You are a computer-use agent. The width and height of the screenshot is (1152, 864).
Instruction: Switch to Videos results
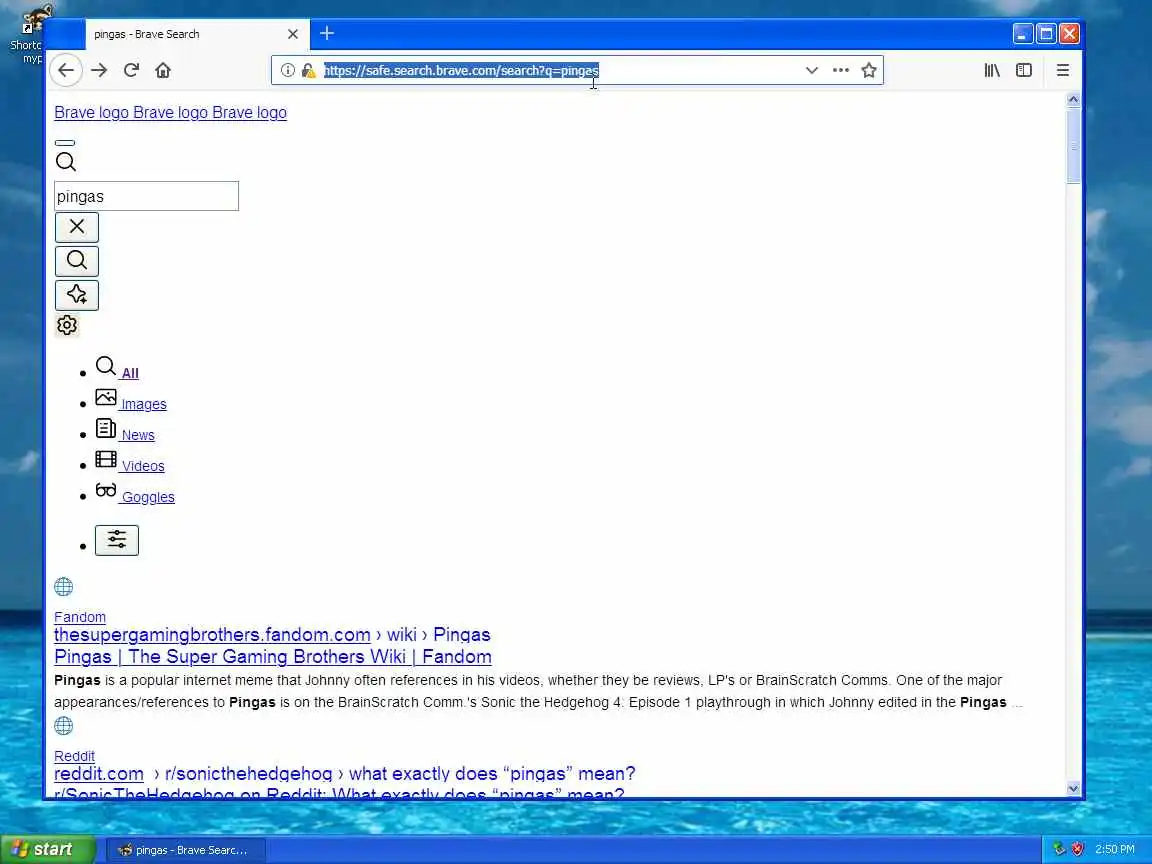coord(143,466)
